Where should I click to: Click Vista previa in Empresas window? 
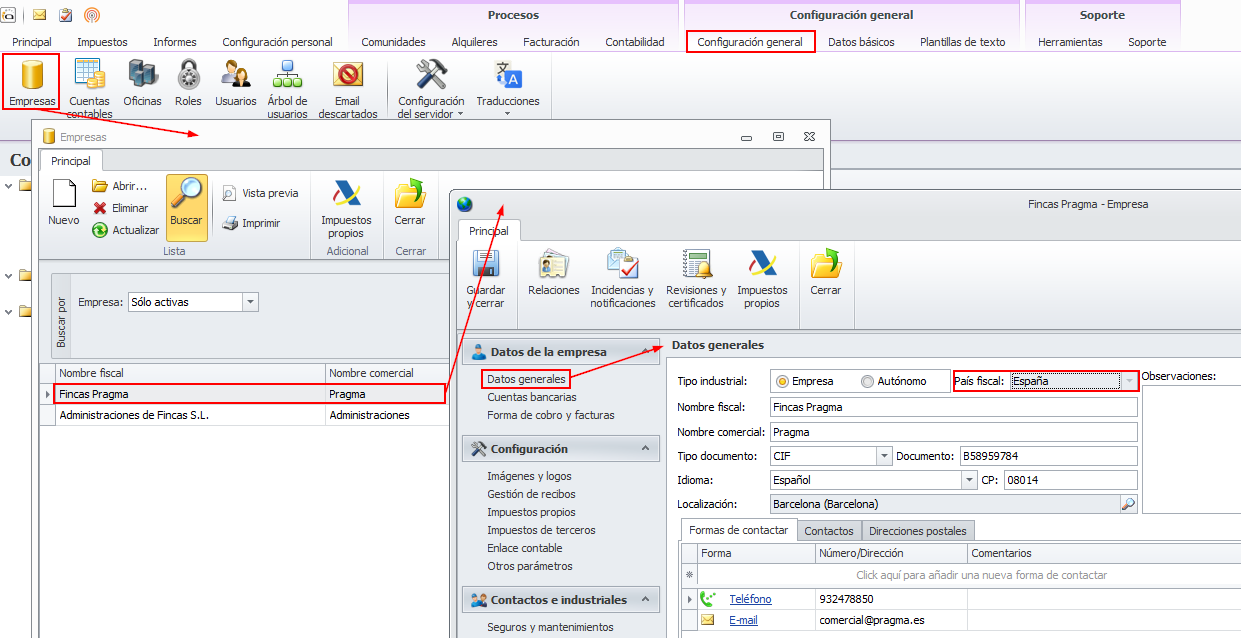pyautogui.click(x=260, y=193)
